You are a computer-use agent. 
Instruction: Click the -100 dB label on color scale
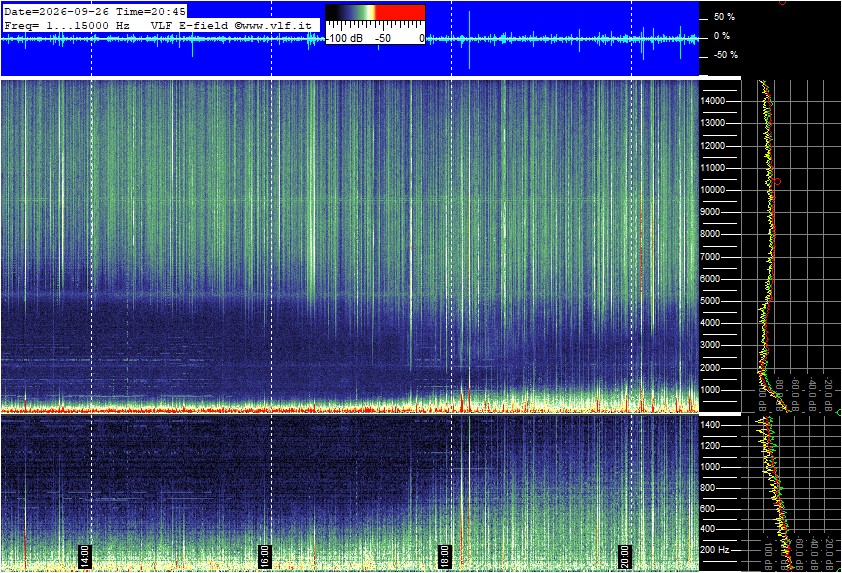(x=344, y=38)
